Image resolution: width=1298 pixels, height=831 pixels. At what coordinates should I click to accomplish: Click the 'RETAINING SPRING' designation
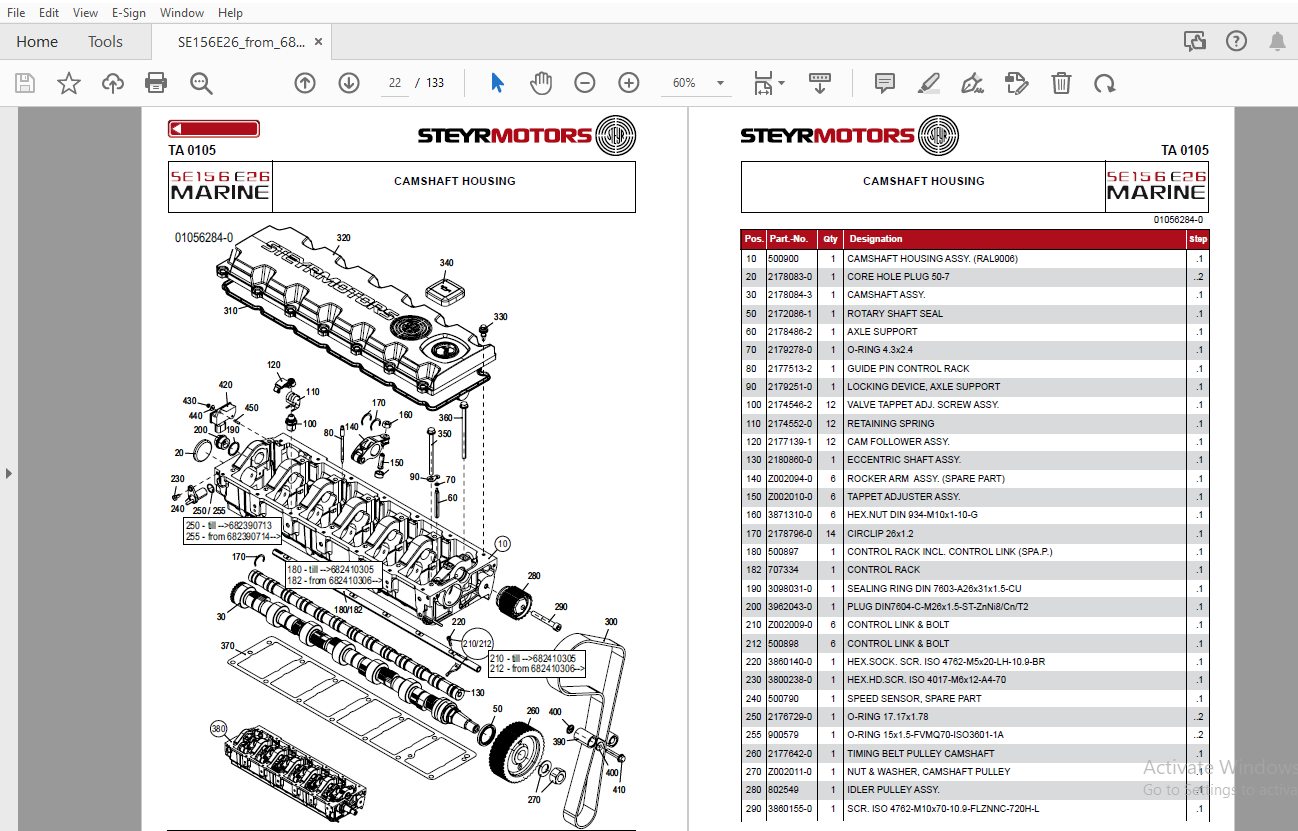891,423
